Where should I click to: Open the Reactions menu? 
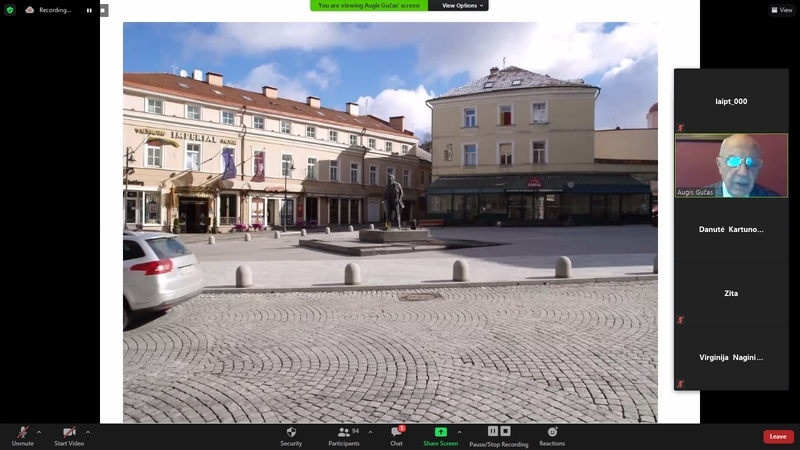(552, 435)
